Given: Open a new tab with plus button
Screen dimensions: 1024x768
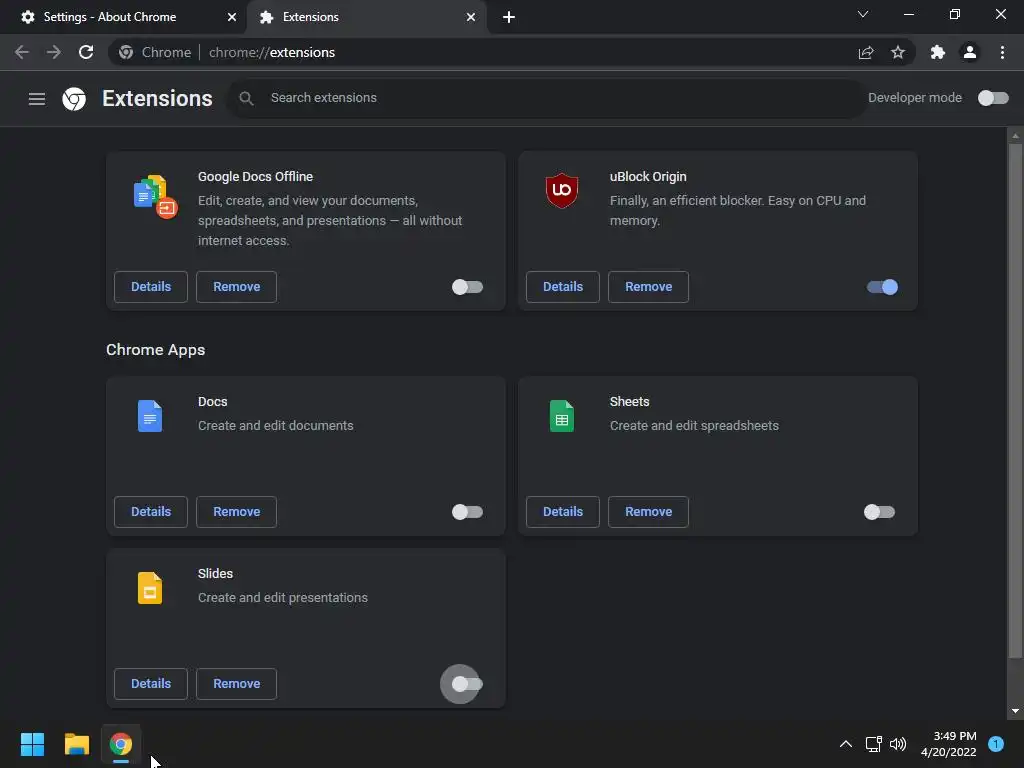Looking at the screenshot, I should pos(509,17).
